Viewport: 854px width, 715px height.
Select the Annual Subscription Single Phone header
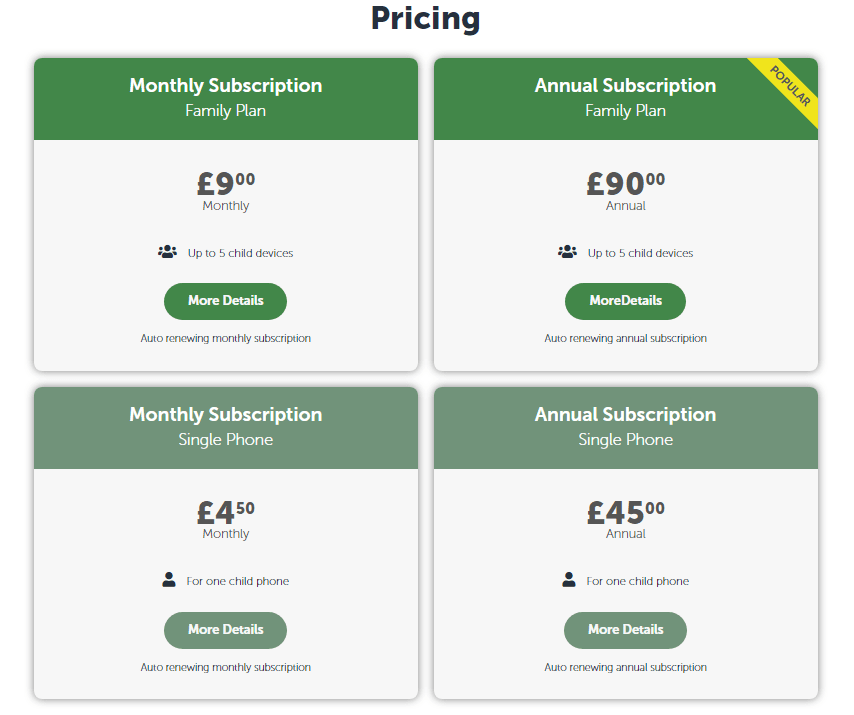626,428
